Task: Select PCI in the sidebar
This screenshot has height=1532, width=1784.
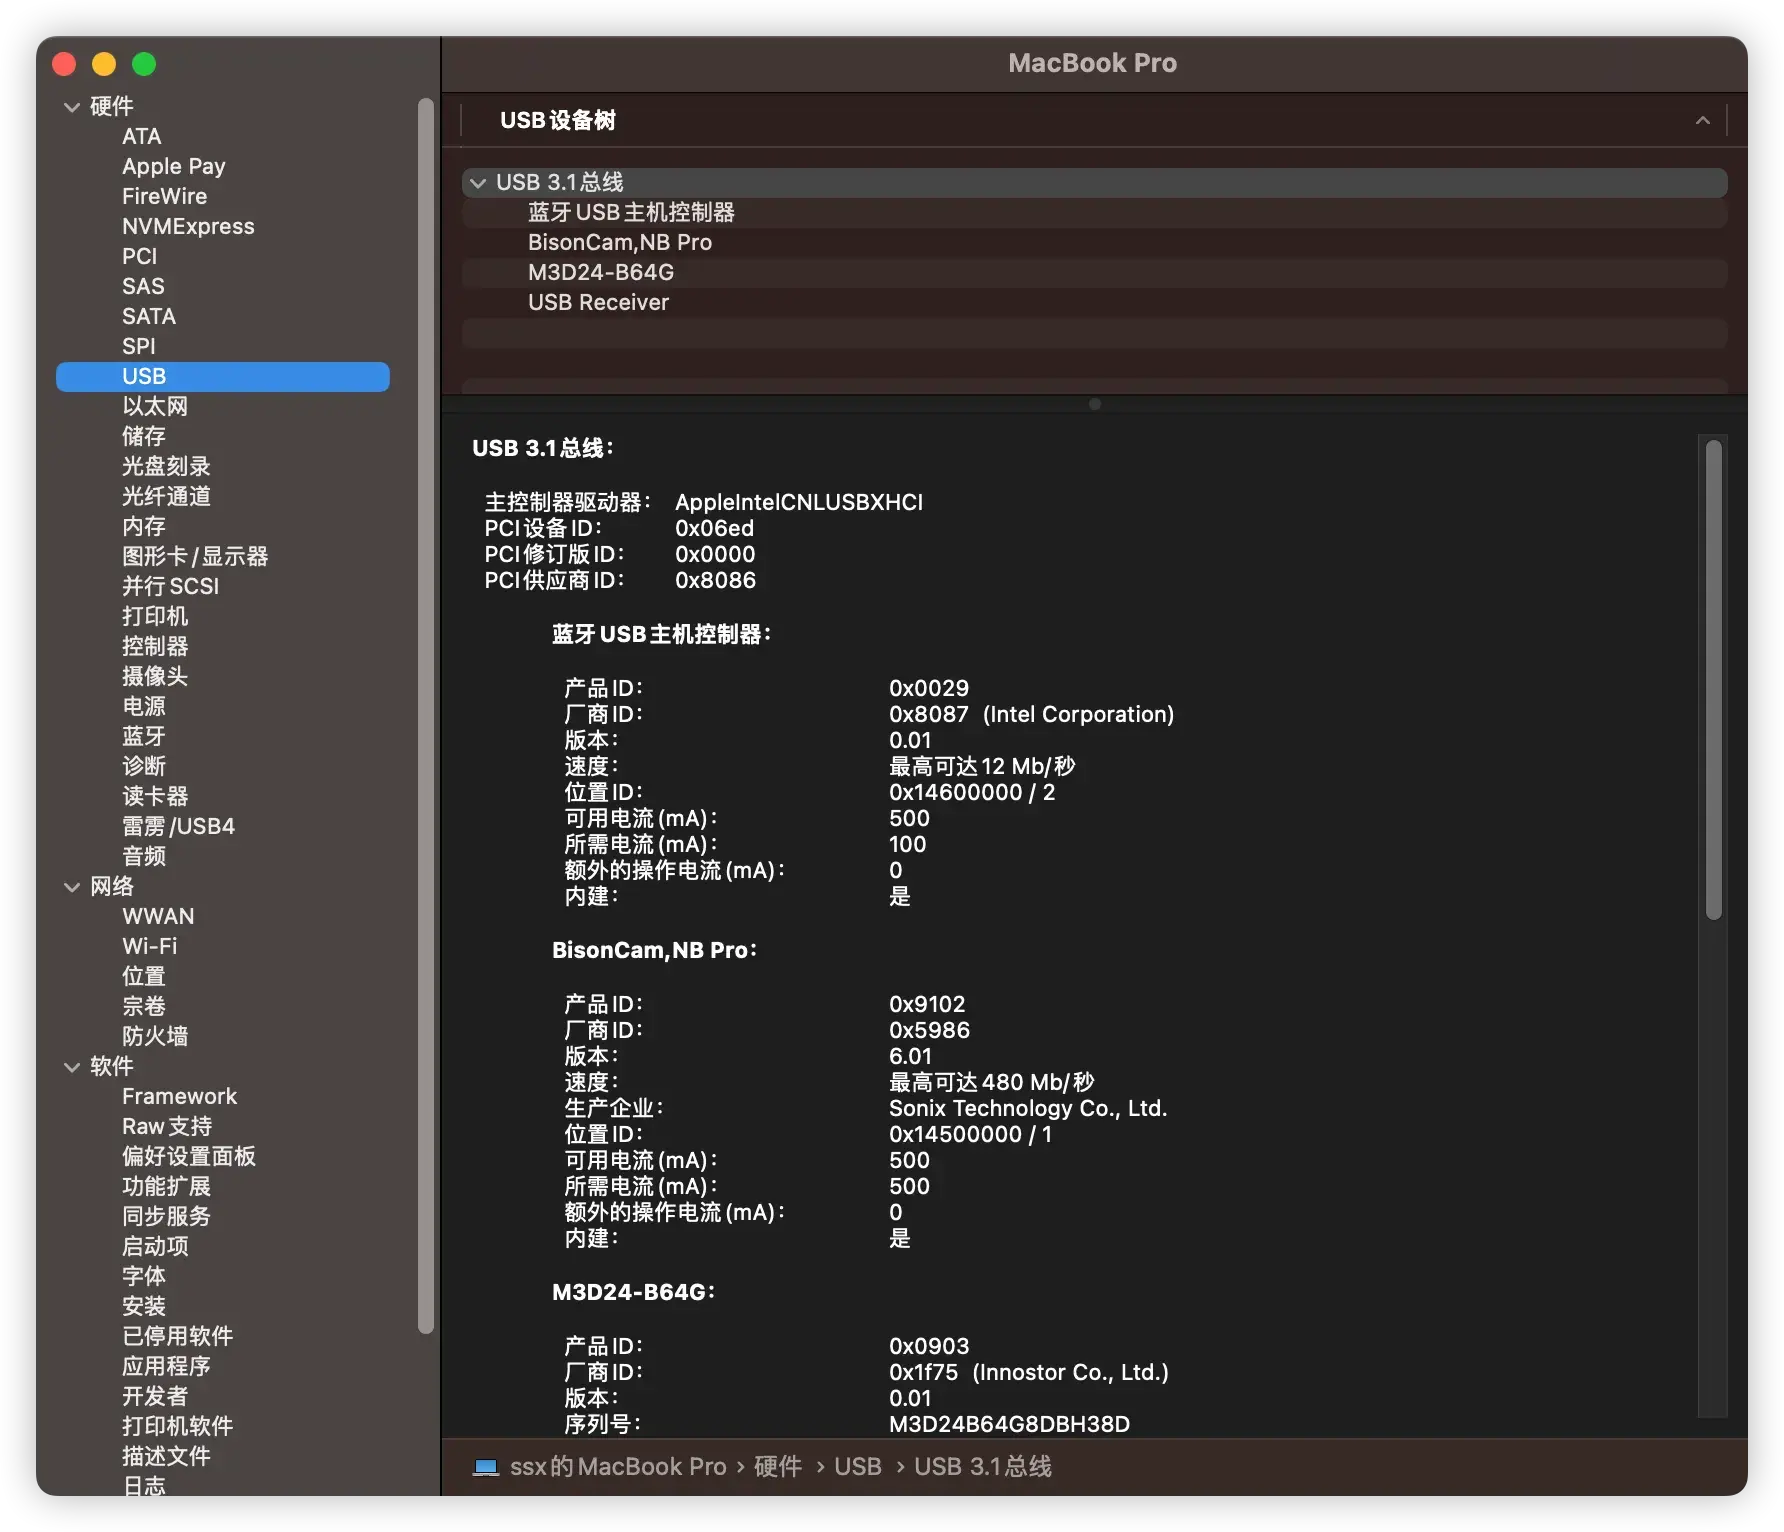Action: [x=140, y=256]
